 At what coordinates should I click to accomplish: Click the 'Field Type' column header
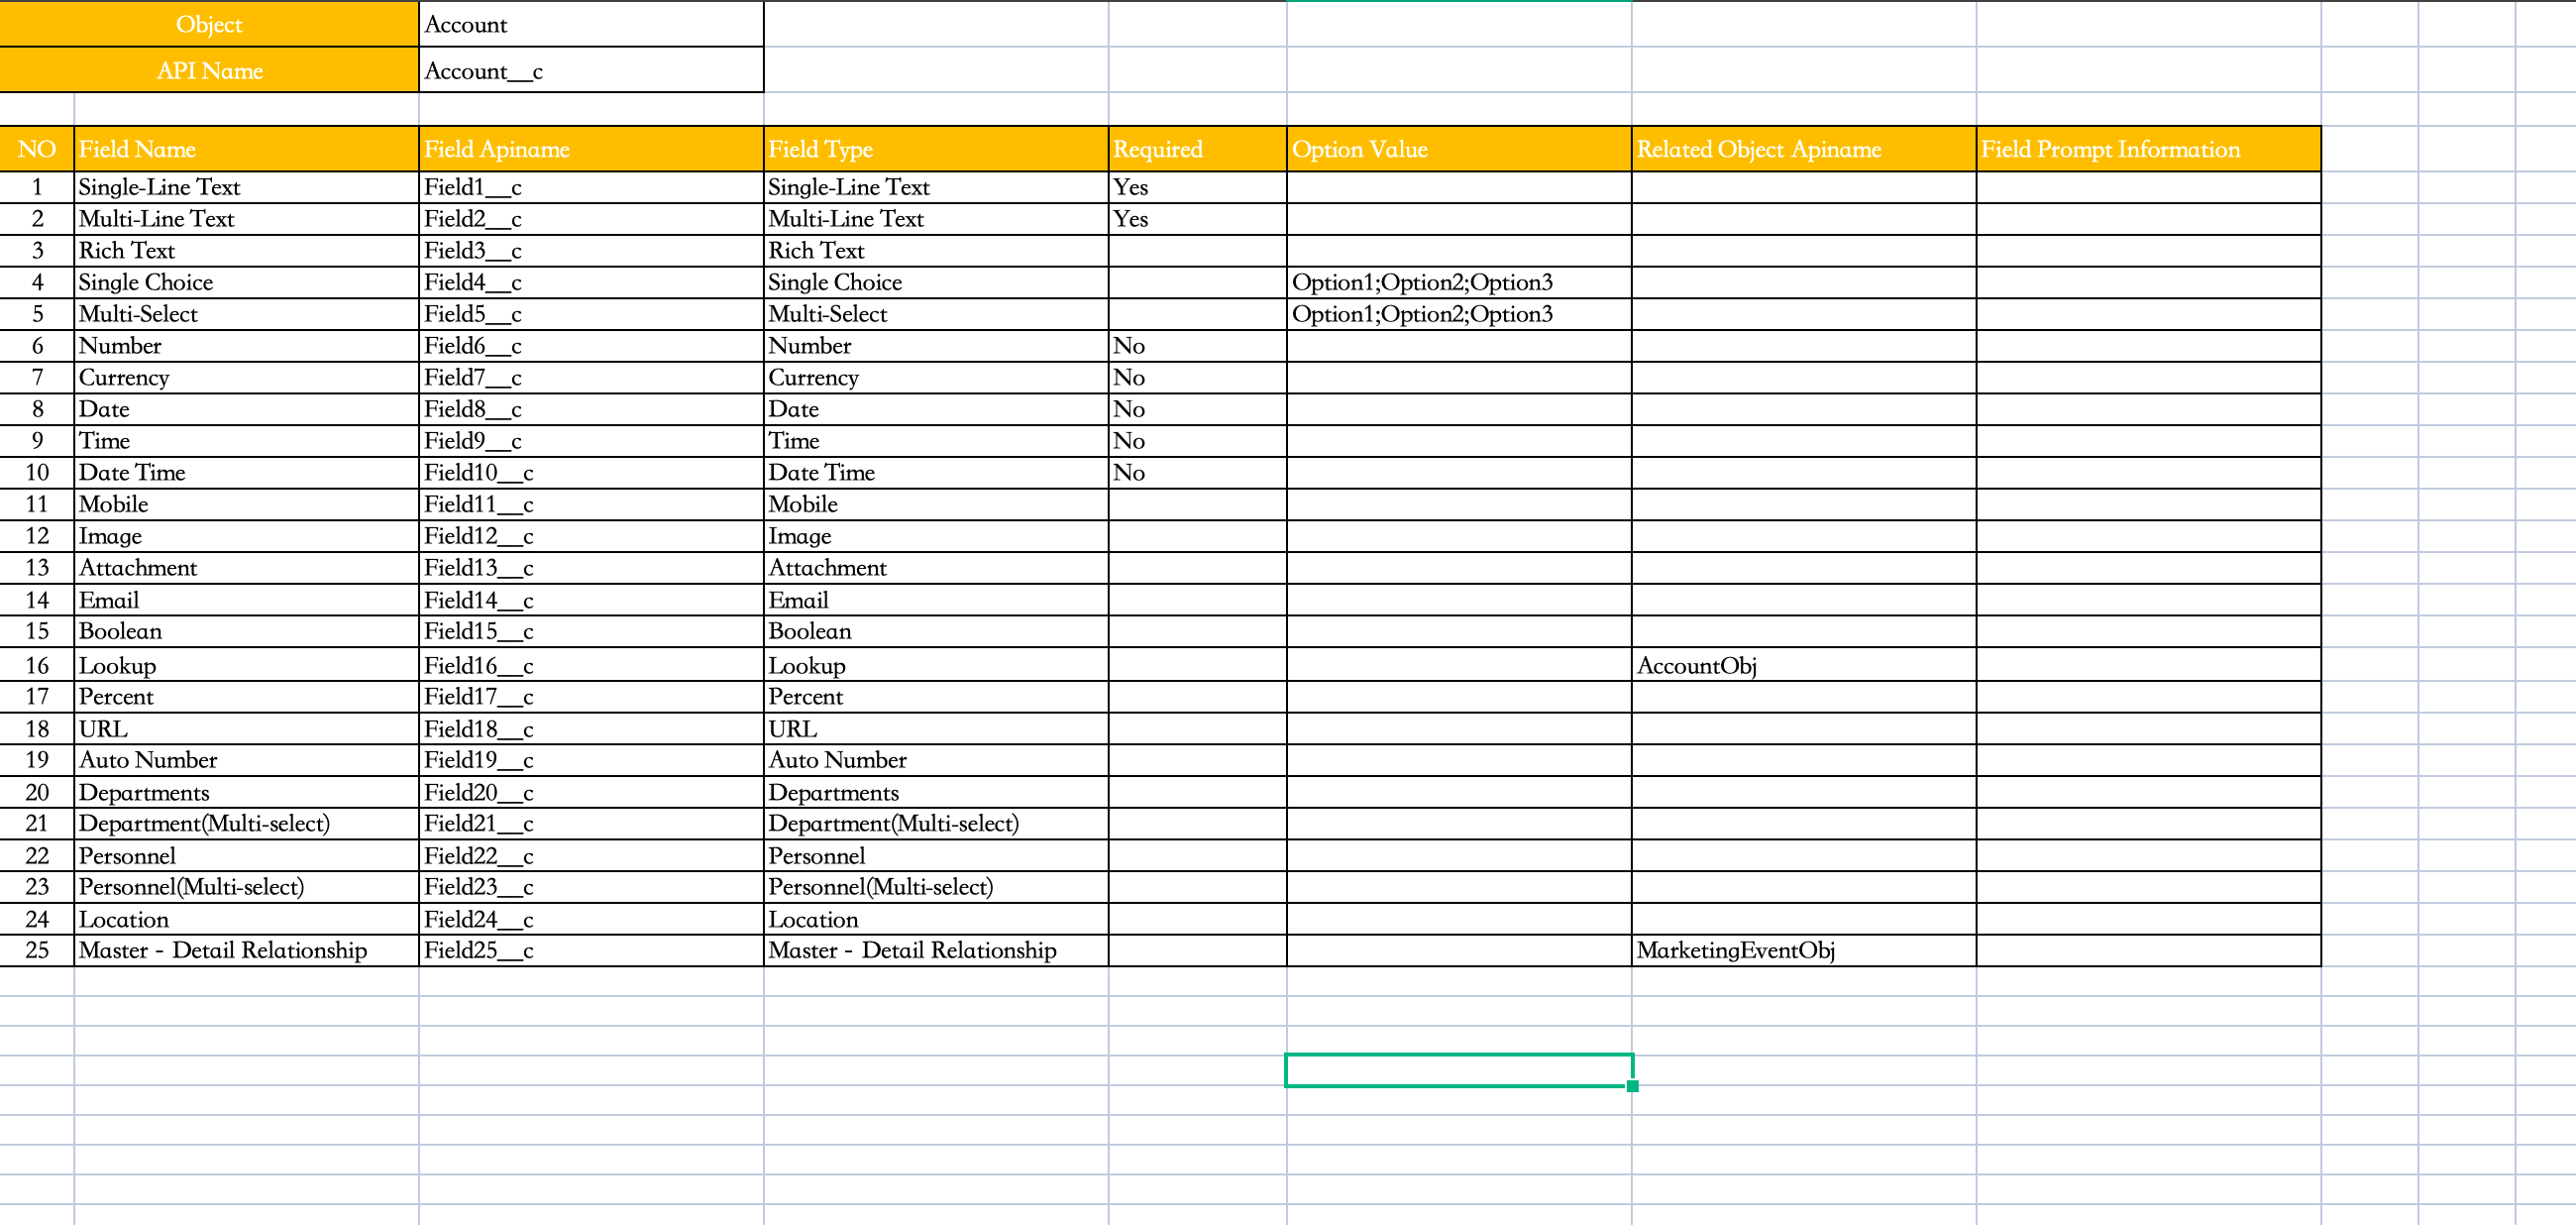(x=936, y=149)
